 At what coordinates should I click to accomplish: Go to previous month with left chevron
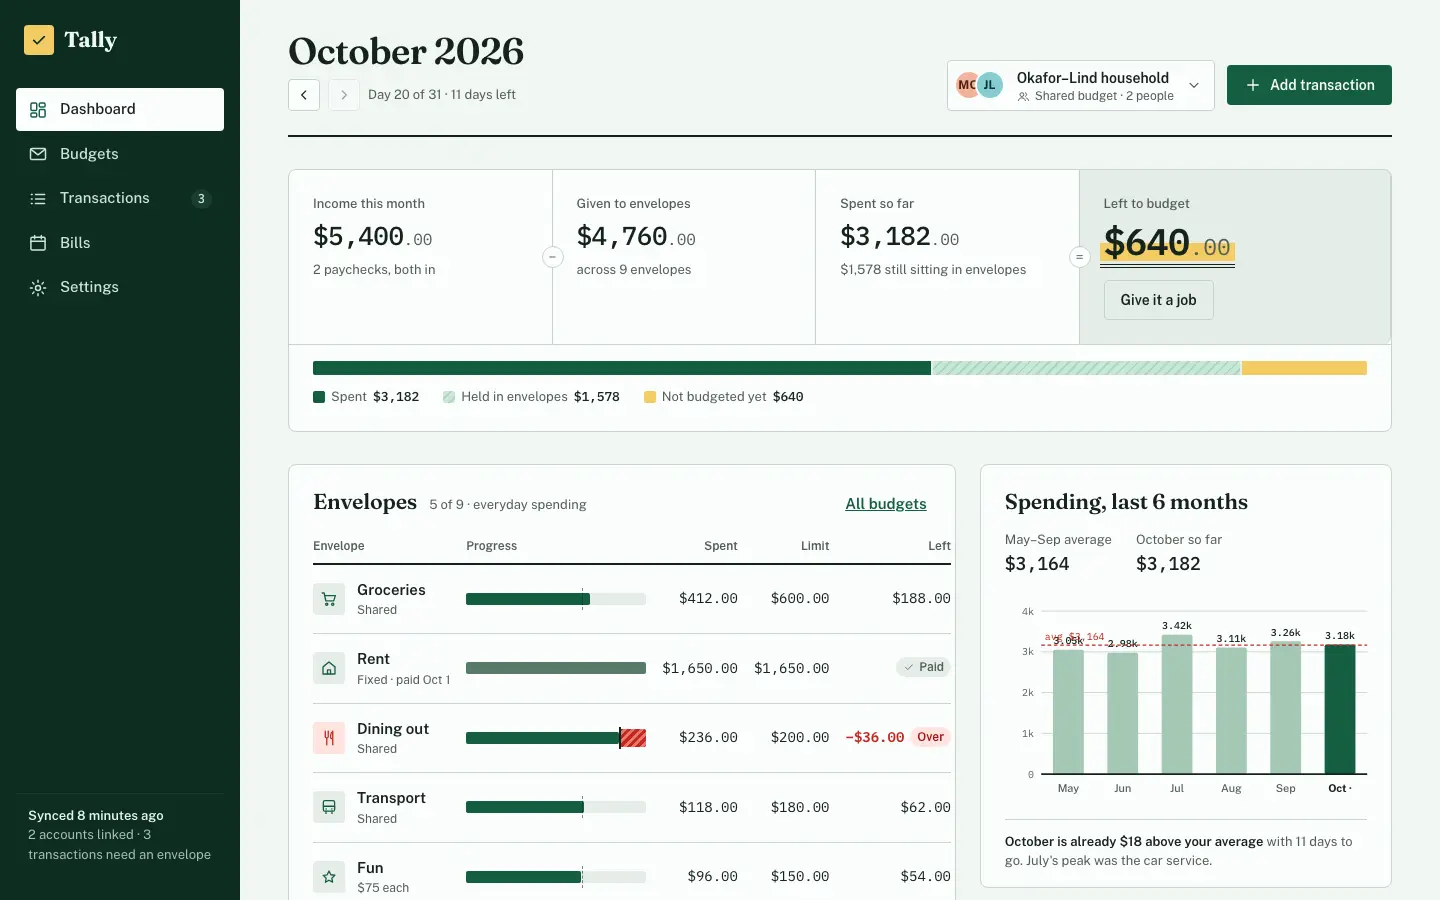(304, 95)
